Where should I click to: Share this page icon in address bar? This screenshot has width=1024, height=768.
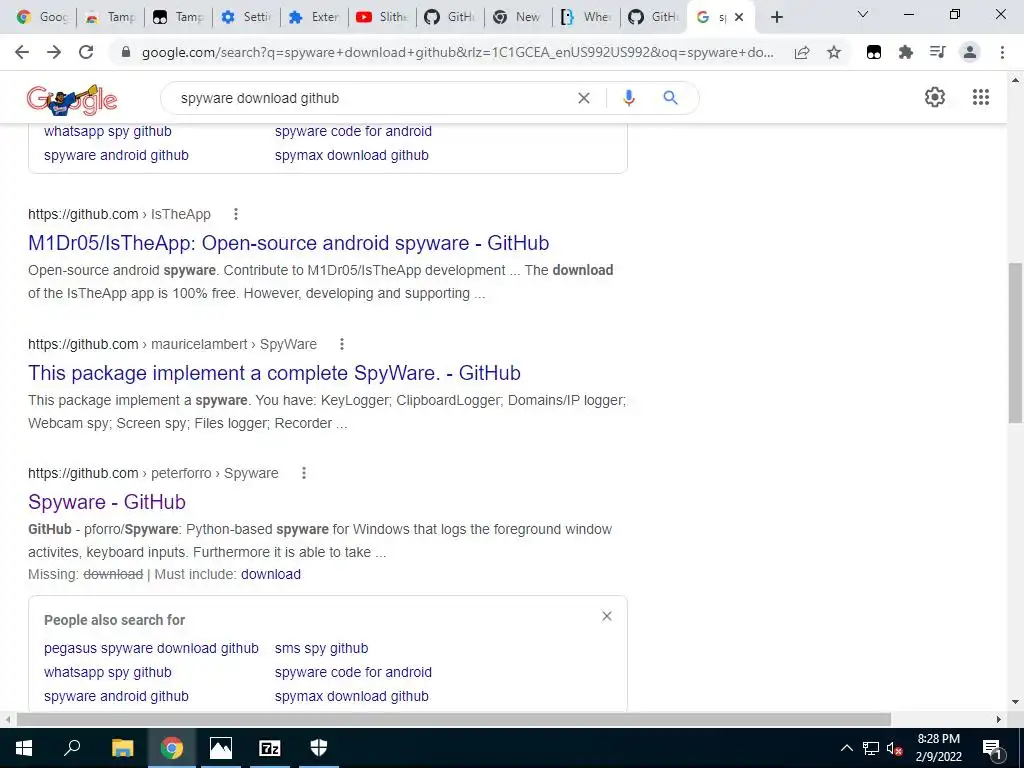pyautogui.click(x=802, y=53)
